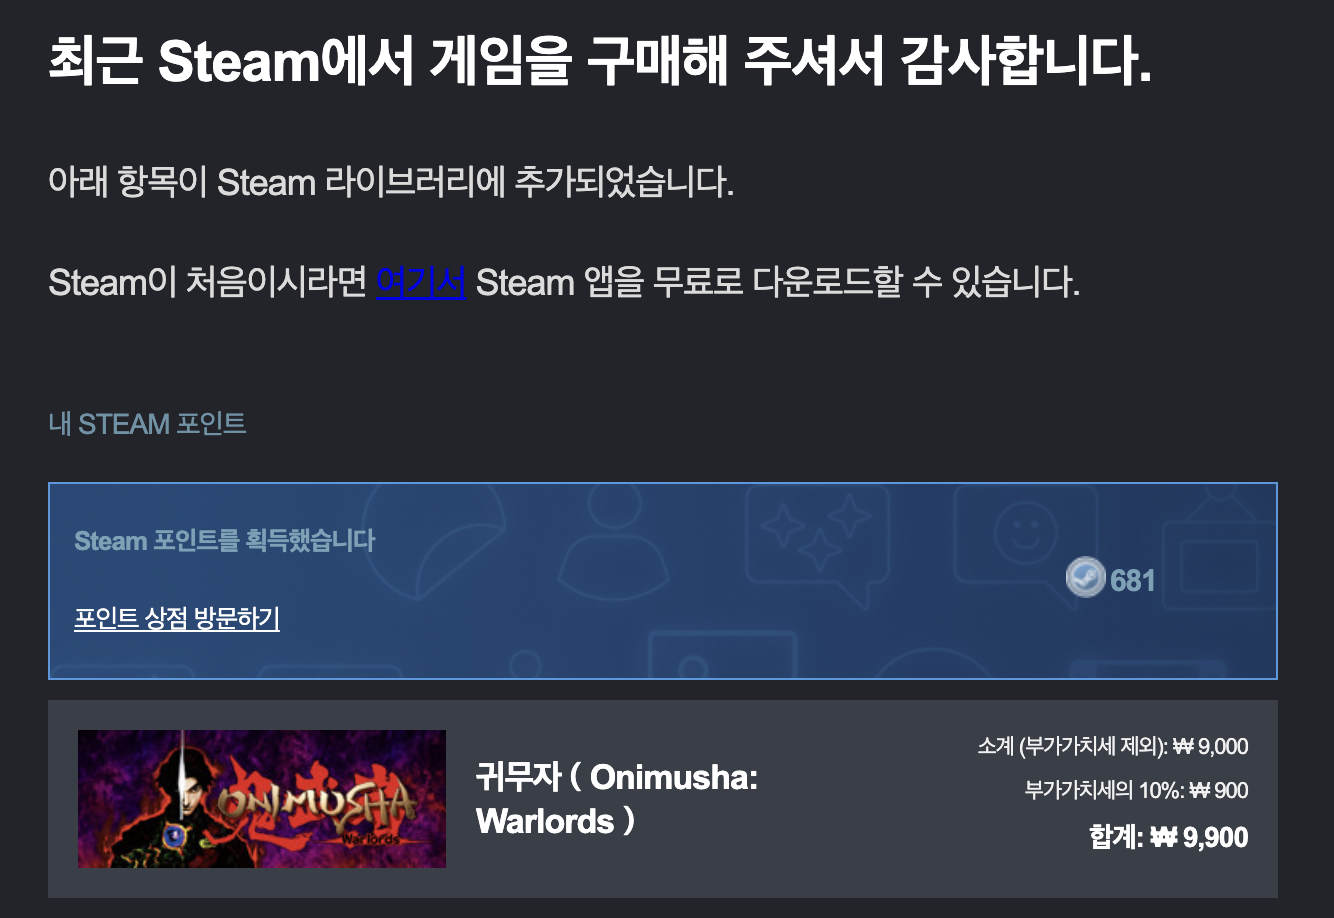Click the gray purchase item row
This screenshot has height=918, width=1334.
click(x=663, y=799)
